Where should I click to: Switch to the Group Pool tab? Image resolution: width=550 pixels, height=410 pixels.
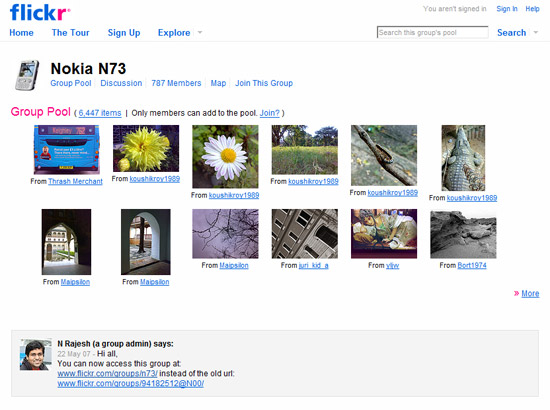coord(71,83)
